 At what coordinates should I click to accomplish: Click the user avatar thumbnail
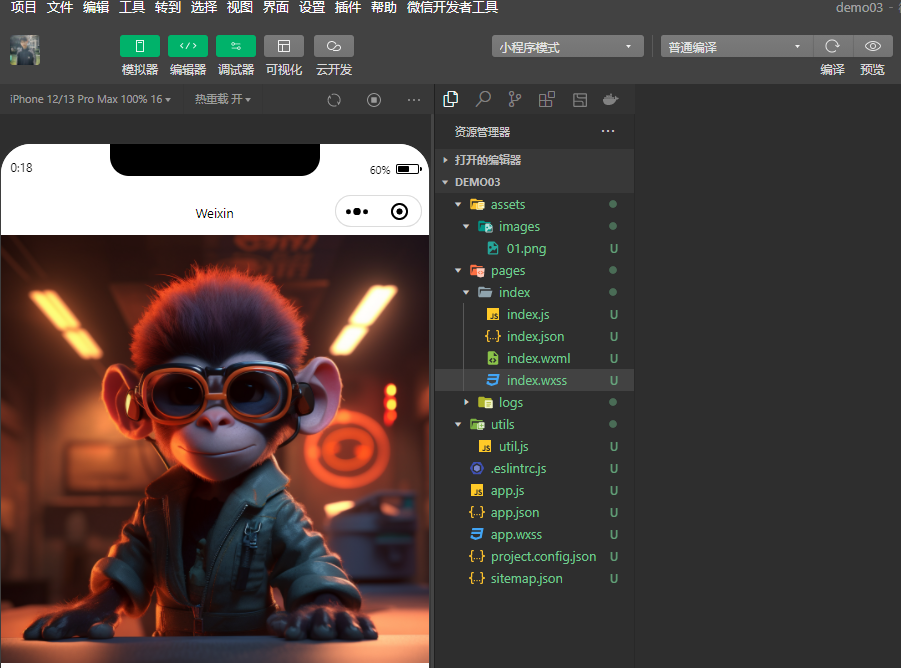(25, 50)
